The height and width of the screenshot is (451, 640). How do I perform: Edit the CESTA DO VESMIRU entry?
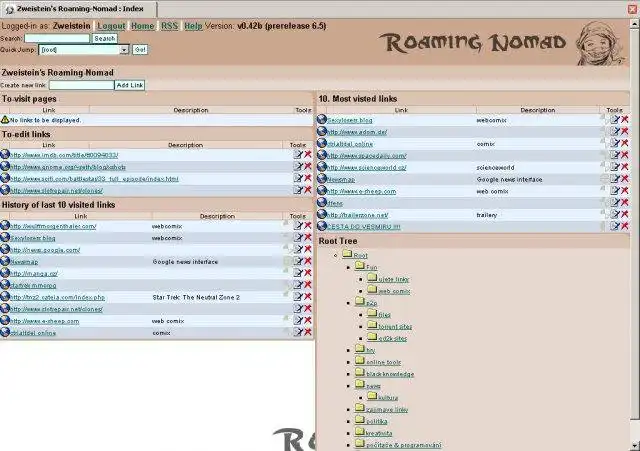point(615,226)
